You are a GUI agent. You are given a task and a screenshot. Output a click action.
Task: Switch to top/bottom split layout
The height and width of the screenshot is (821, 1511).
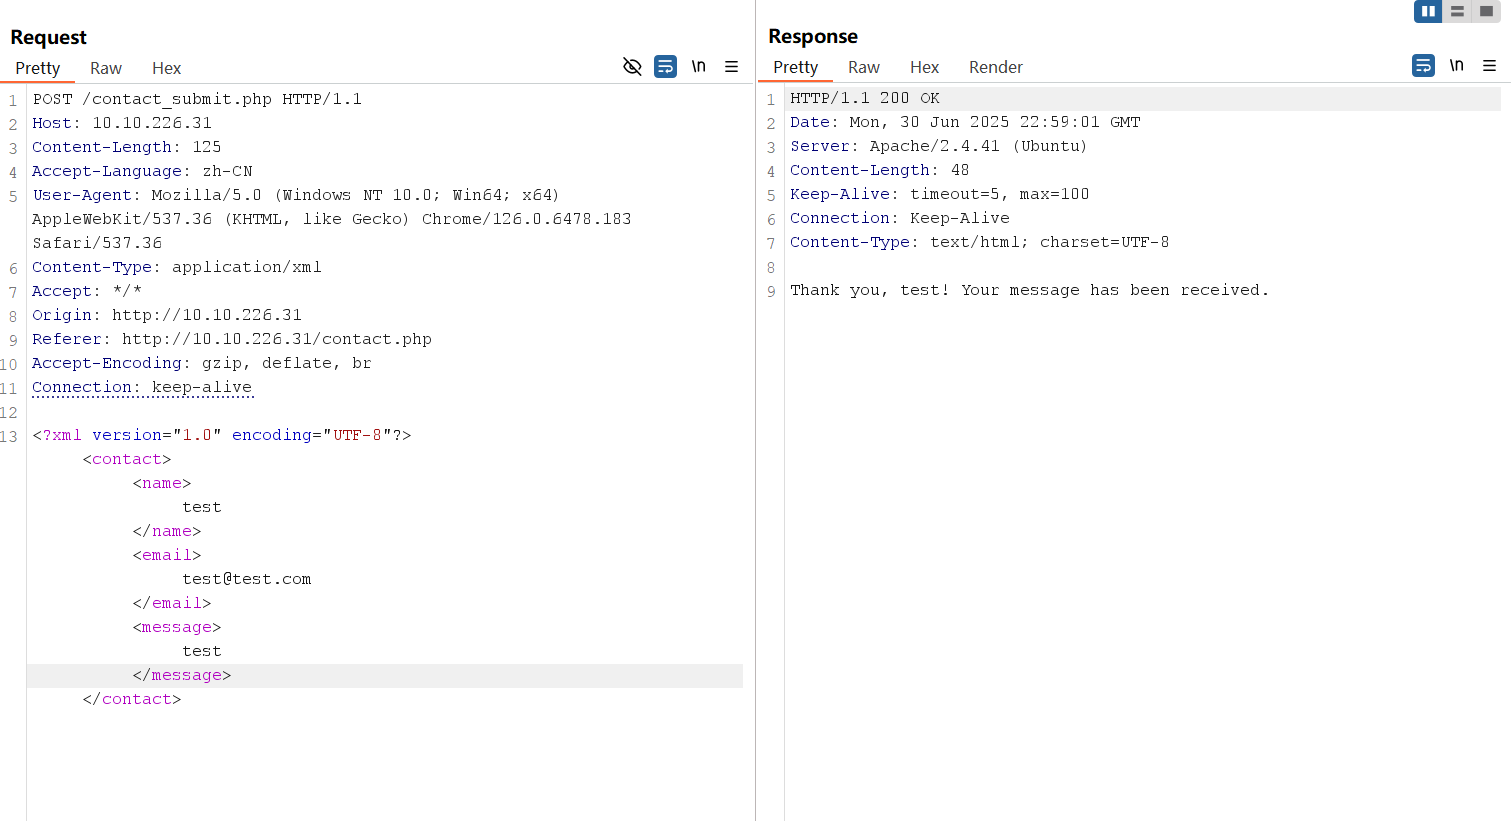pos(1457,11)
